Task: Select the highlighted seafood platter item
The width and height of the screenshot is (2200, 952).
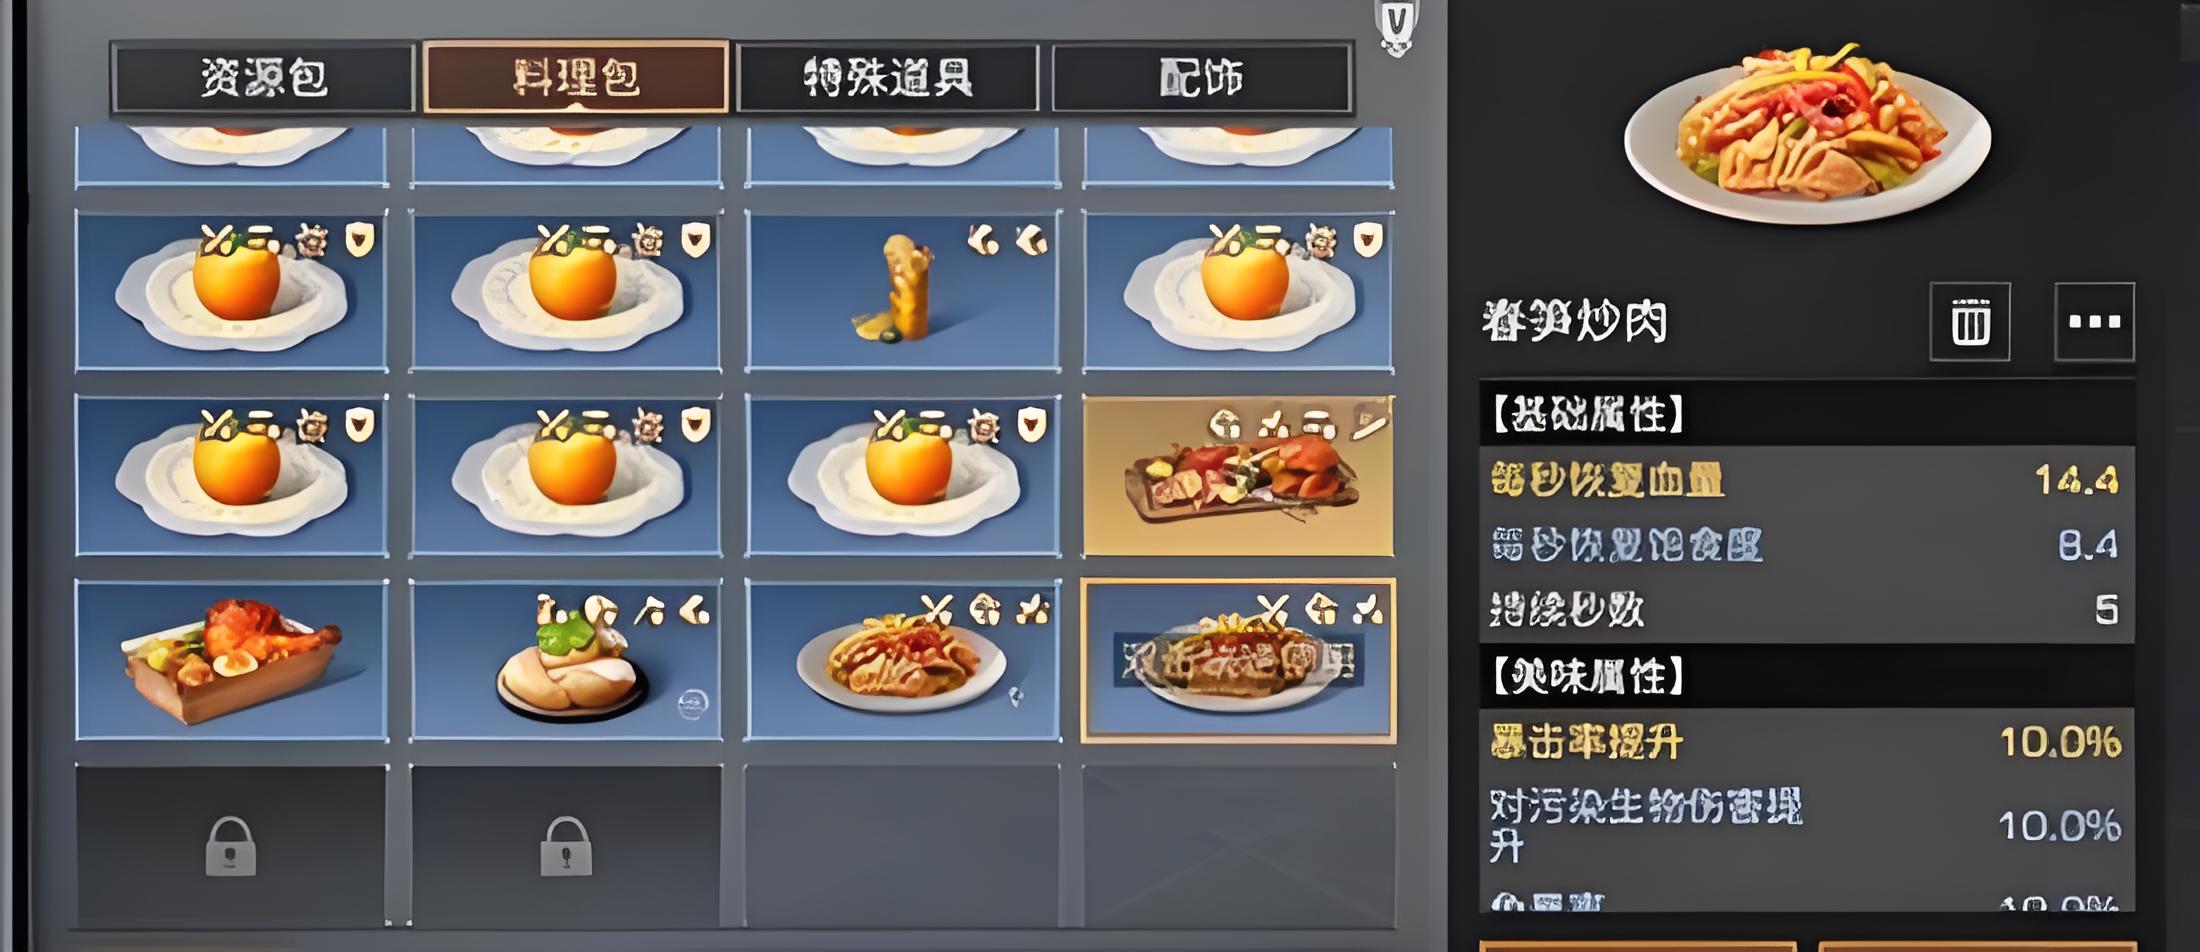Action: pyautogui.click(x=1238, y=475)
